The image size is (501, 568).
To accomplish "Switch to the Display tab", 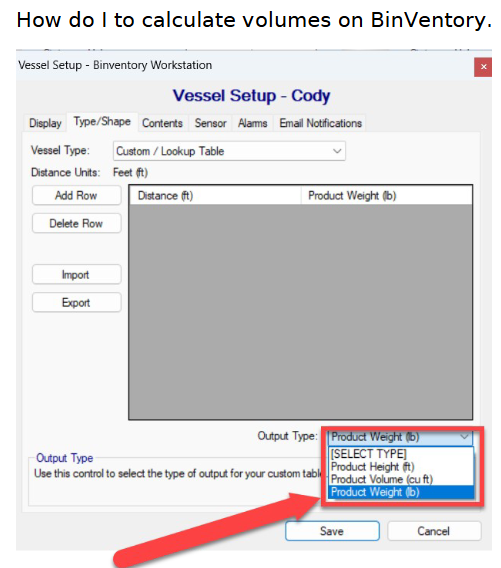I will pos(45,123).
